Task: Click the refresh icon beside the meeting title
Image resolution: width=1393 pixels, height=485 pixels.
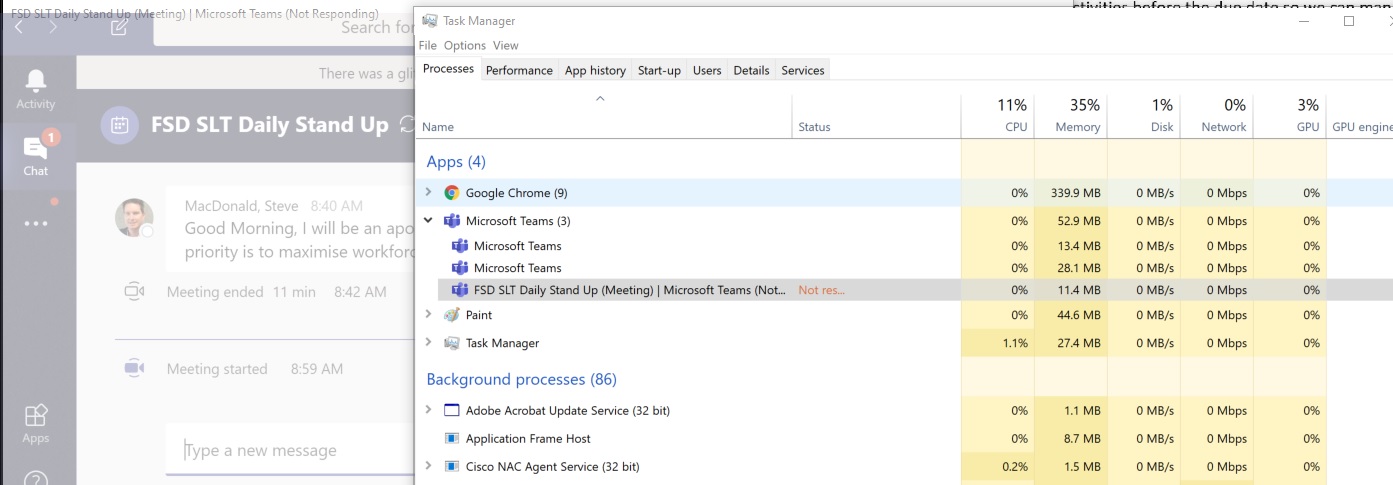Action: (406, 125)
